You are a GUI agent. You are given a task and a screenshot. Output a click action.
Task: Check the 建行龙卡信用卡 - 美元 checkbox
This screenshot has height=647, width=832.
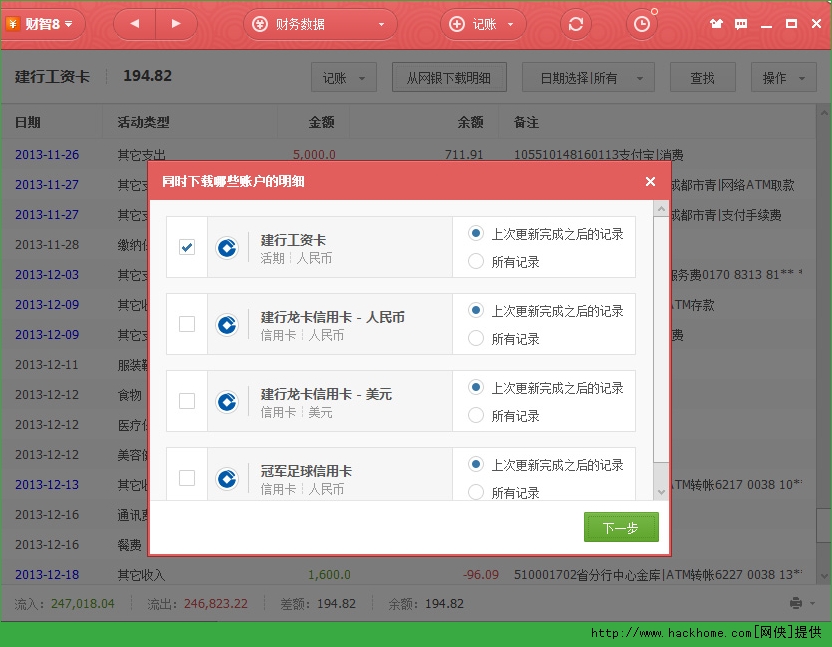187,401
